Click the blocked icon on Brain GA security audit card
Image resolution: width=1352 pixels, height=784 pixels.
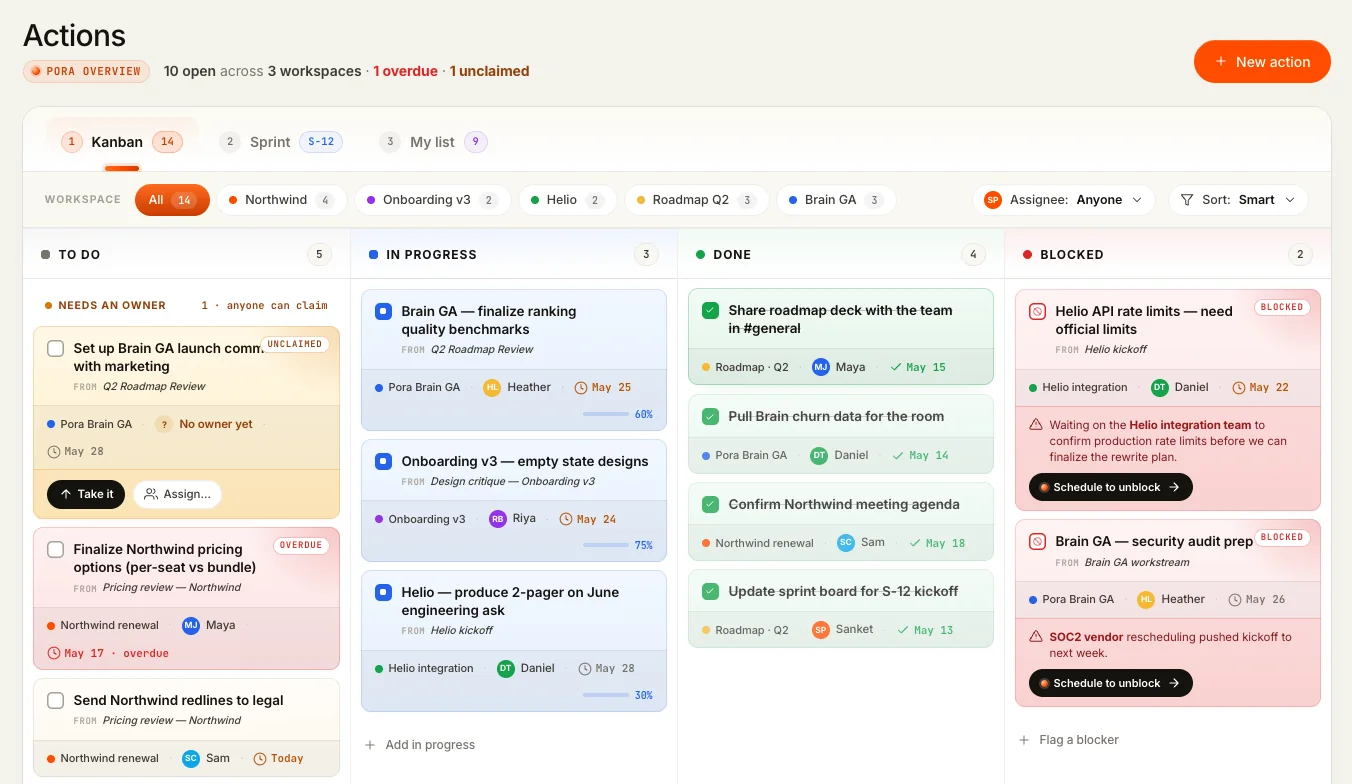[1037, 542]
